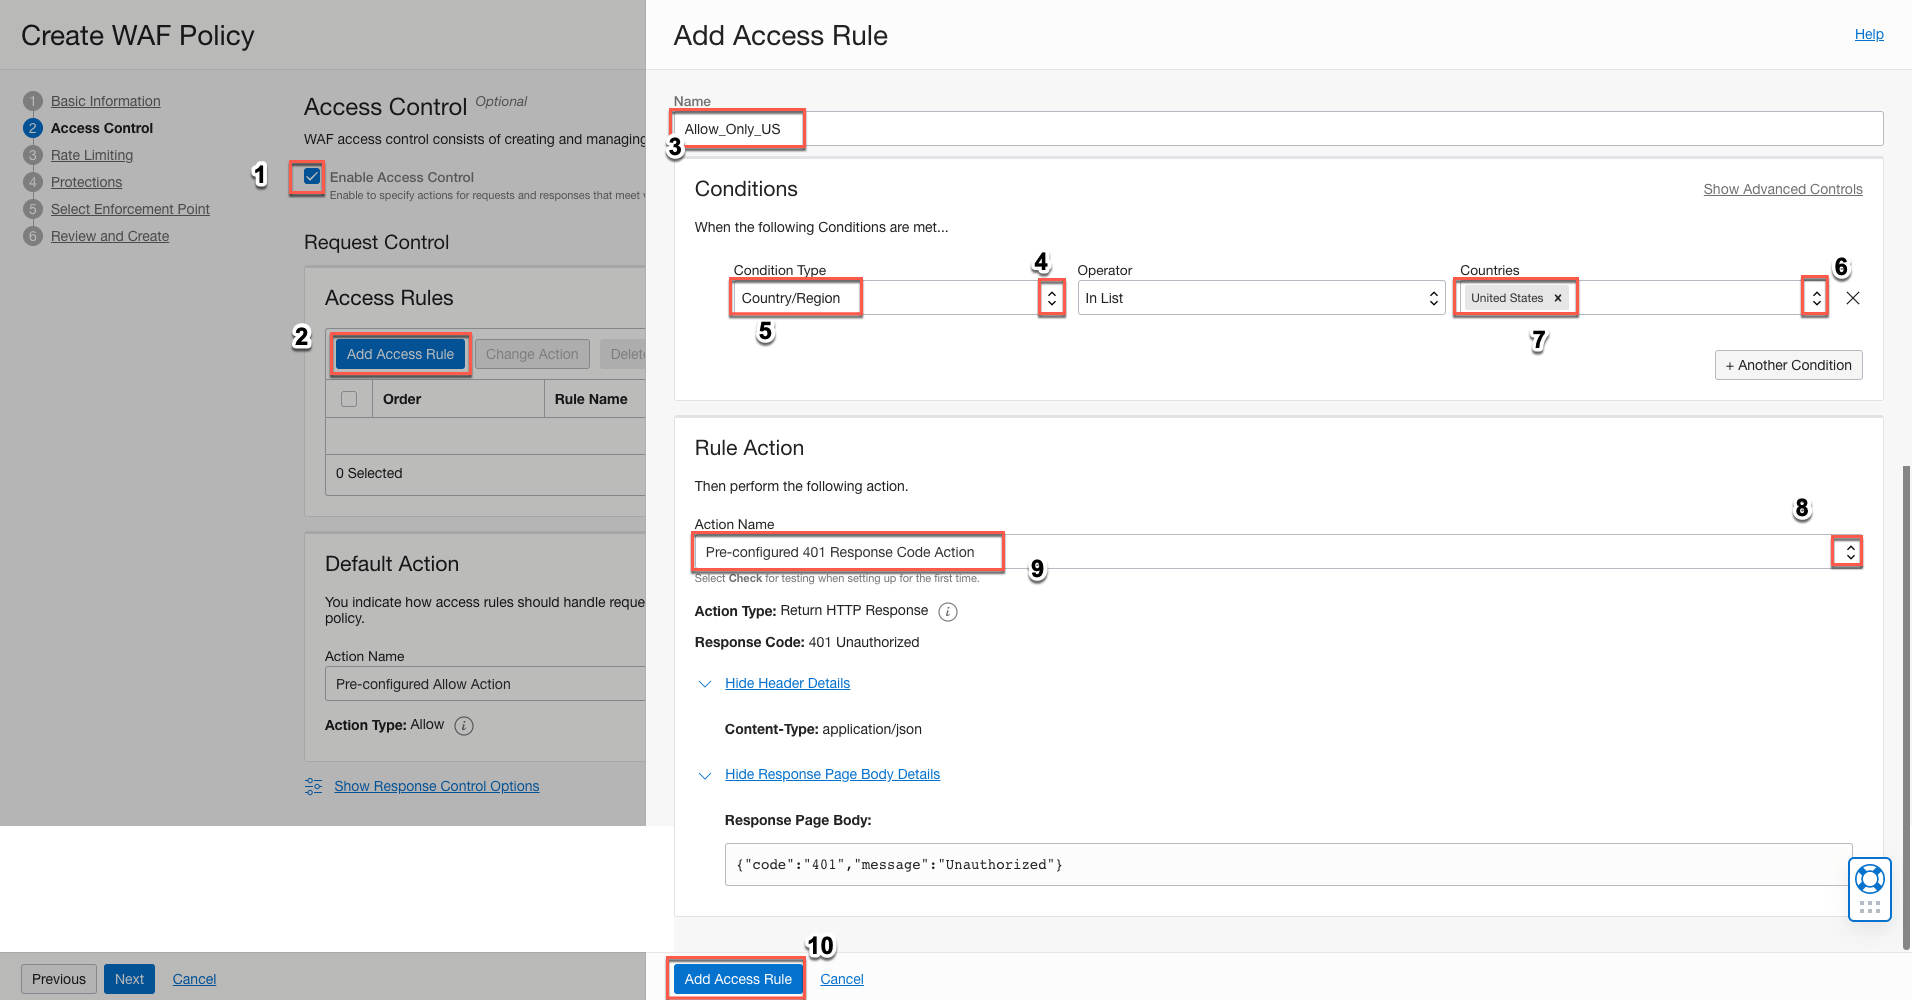Open the Condition Type dropdown
The image size is (1912, 1000).
pos(1051,297)
